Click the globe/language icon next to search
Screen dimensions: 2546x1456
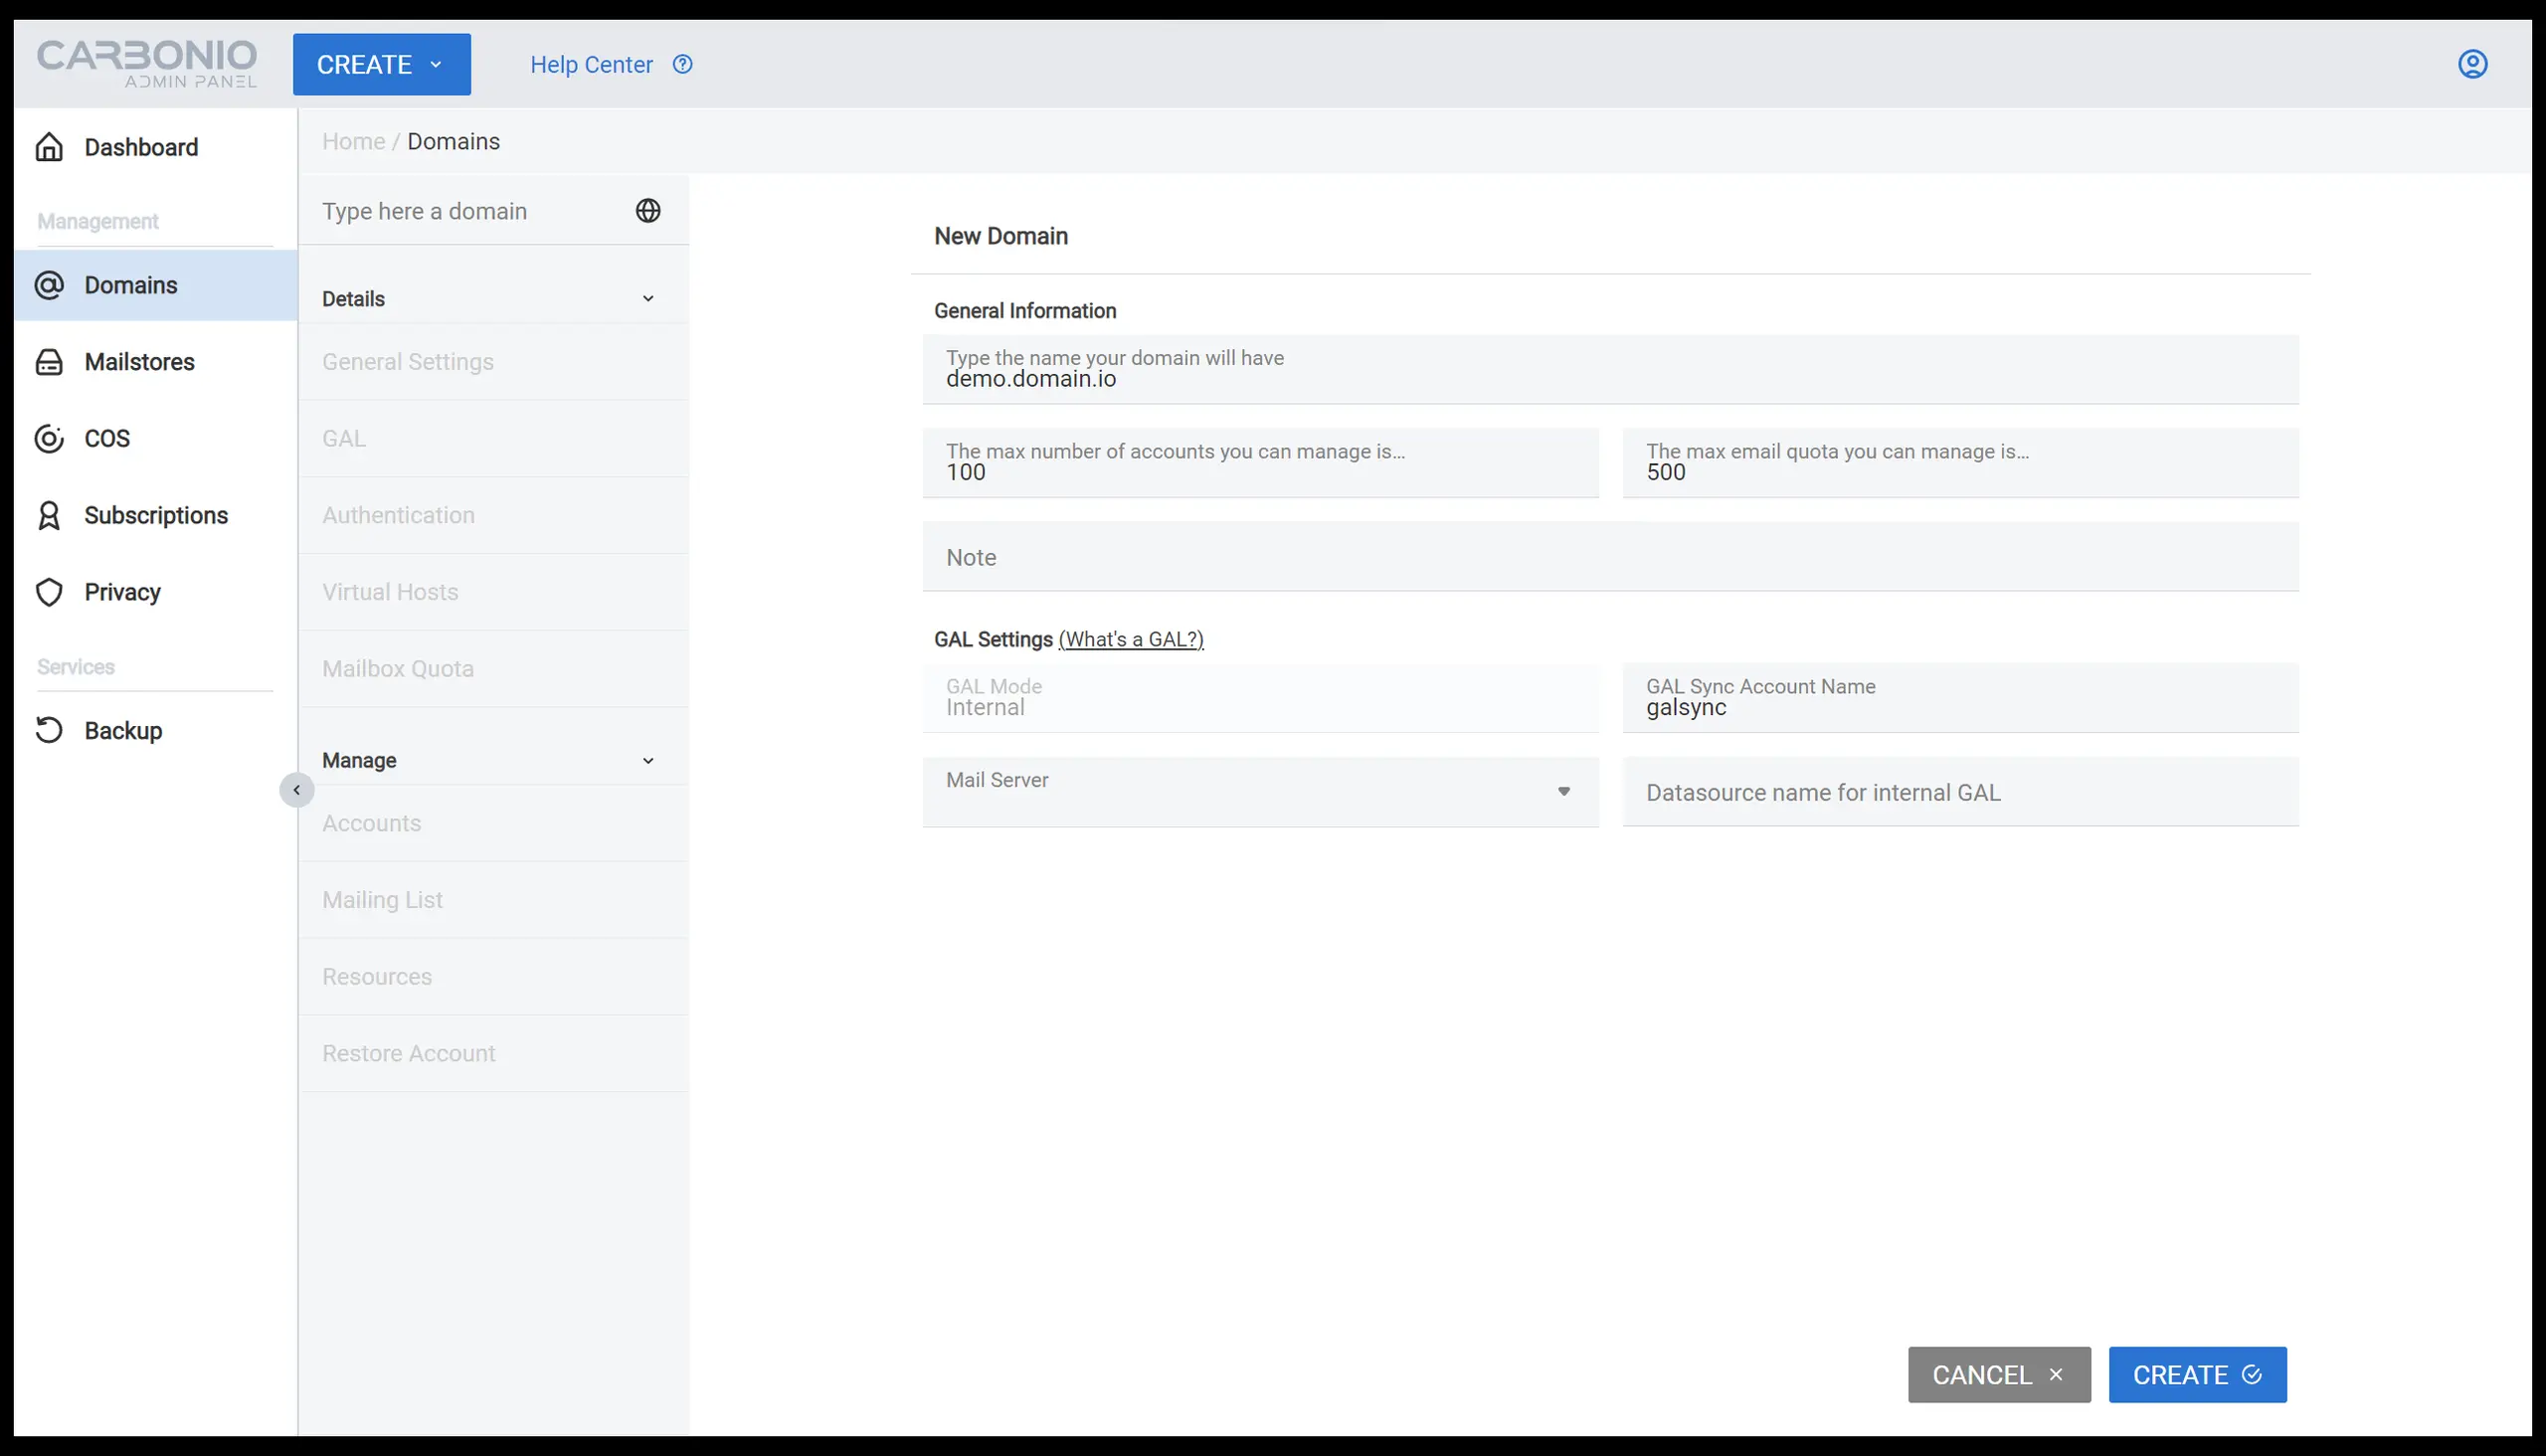coord(648,210)
